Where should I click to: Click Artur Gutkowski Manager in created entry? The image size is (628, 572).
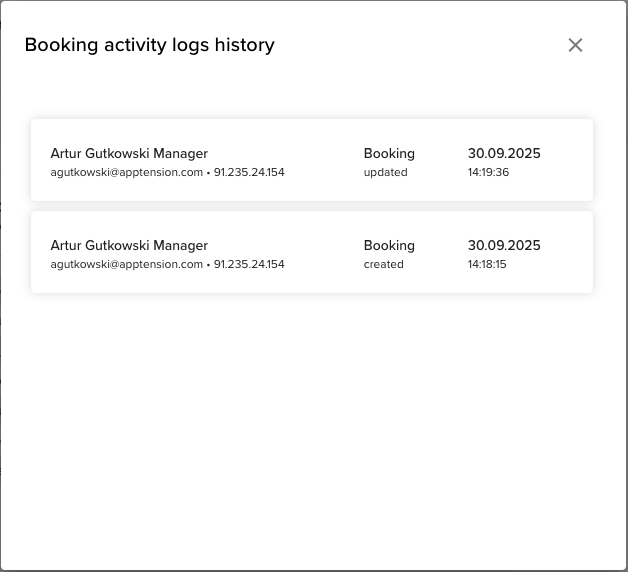click(129, 245)
